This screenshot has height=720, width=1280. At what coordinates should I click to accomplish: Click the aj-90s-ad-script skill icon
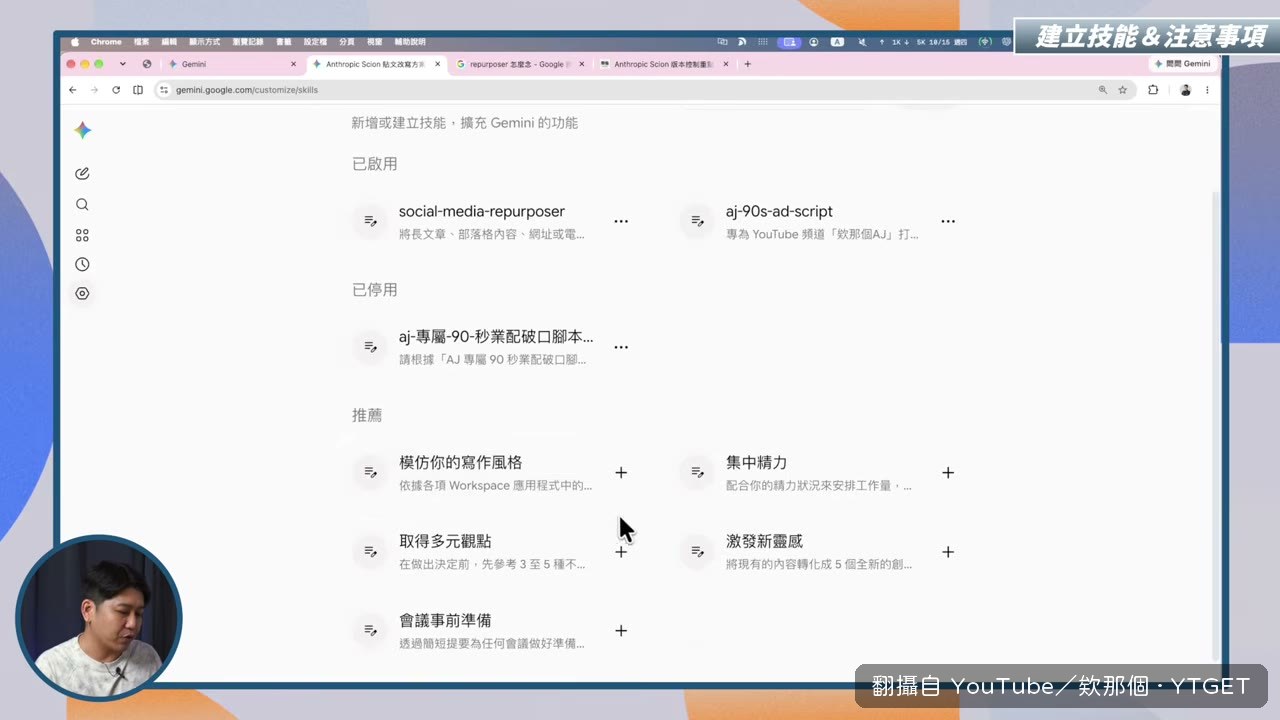tap(697, 221)
